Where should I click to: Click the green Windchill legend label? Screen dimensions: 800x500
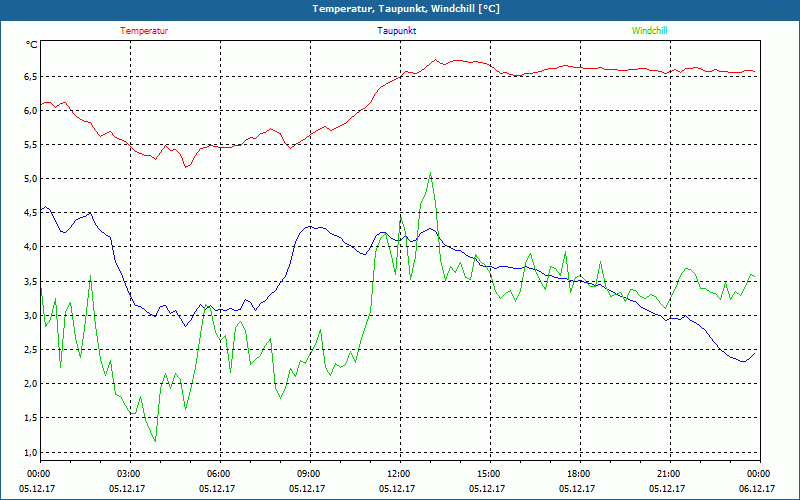pos(649,31)
